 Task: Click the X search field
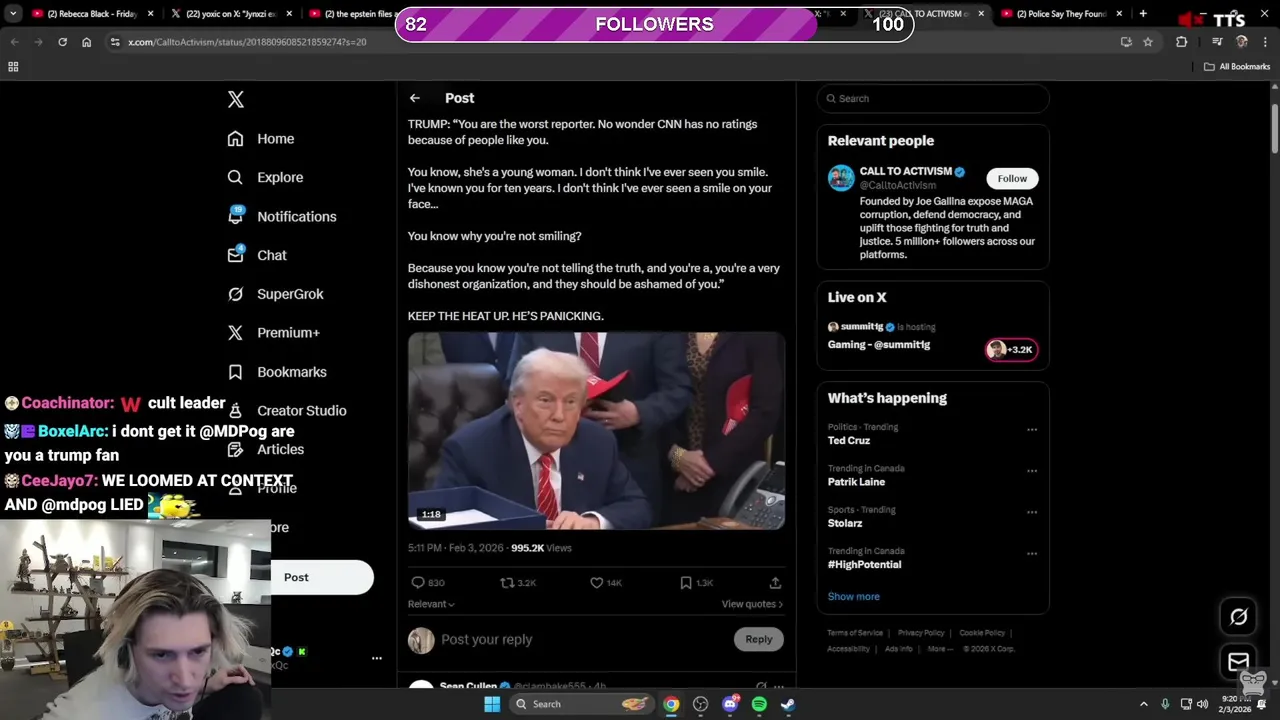pyautogui.click(x=933, y=98)
